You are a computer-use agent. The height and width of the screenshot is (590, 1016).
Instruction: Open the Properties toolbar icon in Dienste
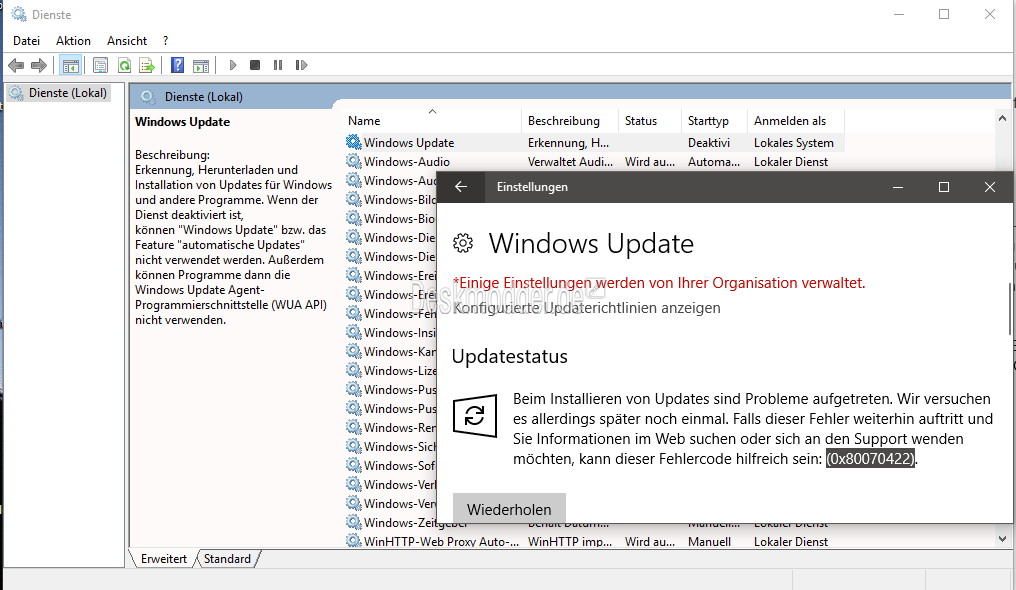(100, 65)
